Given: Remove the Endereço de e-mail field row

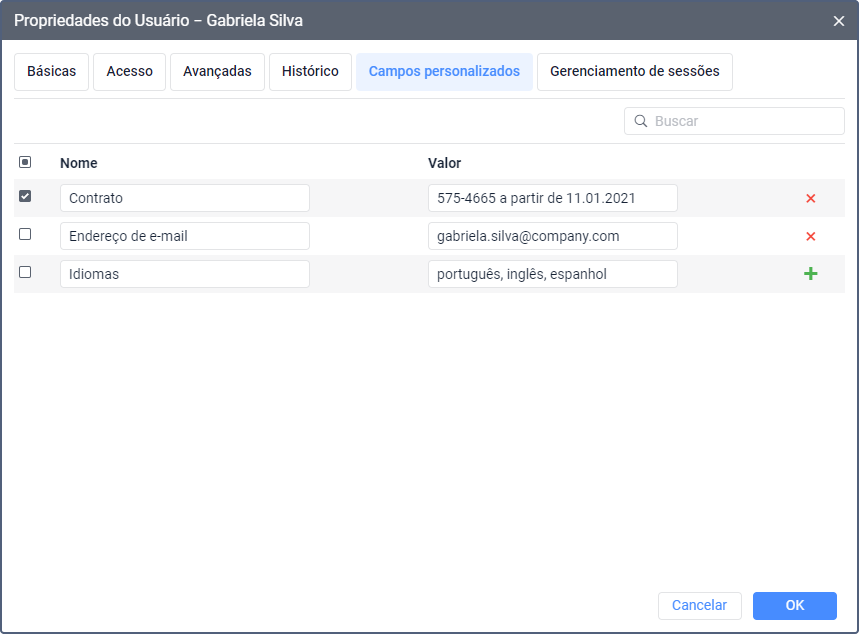Looking at the screenshot, I should 810,236.
